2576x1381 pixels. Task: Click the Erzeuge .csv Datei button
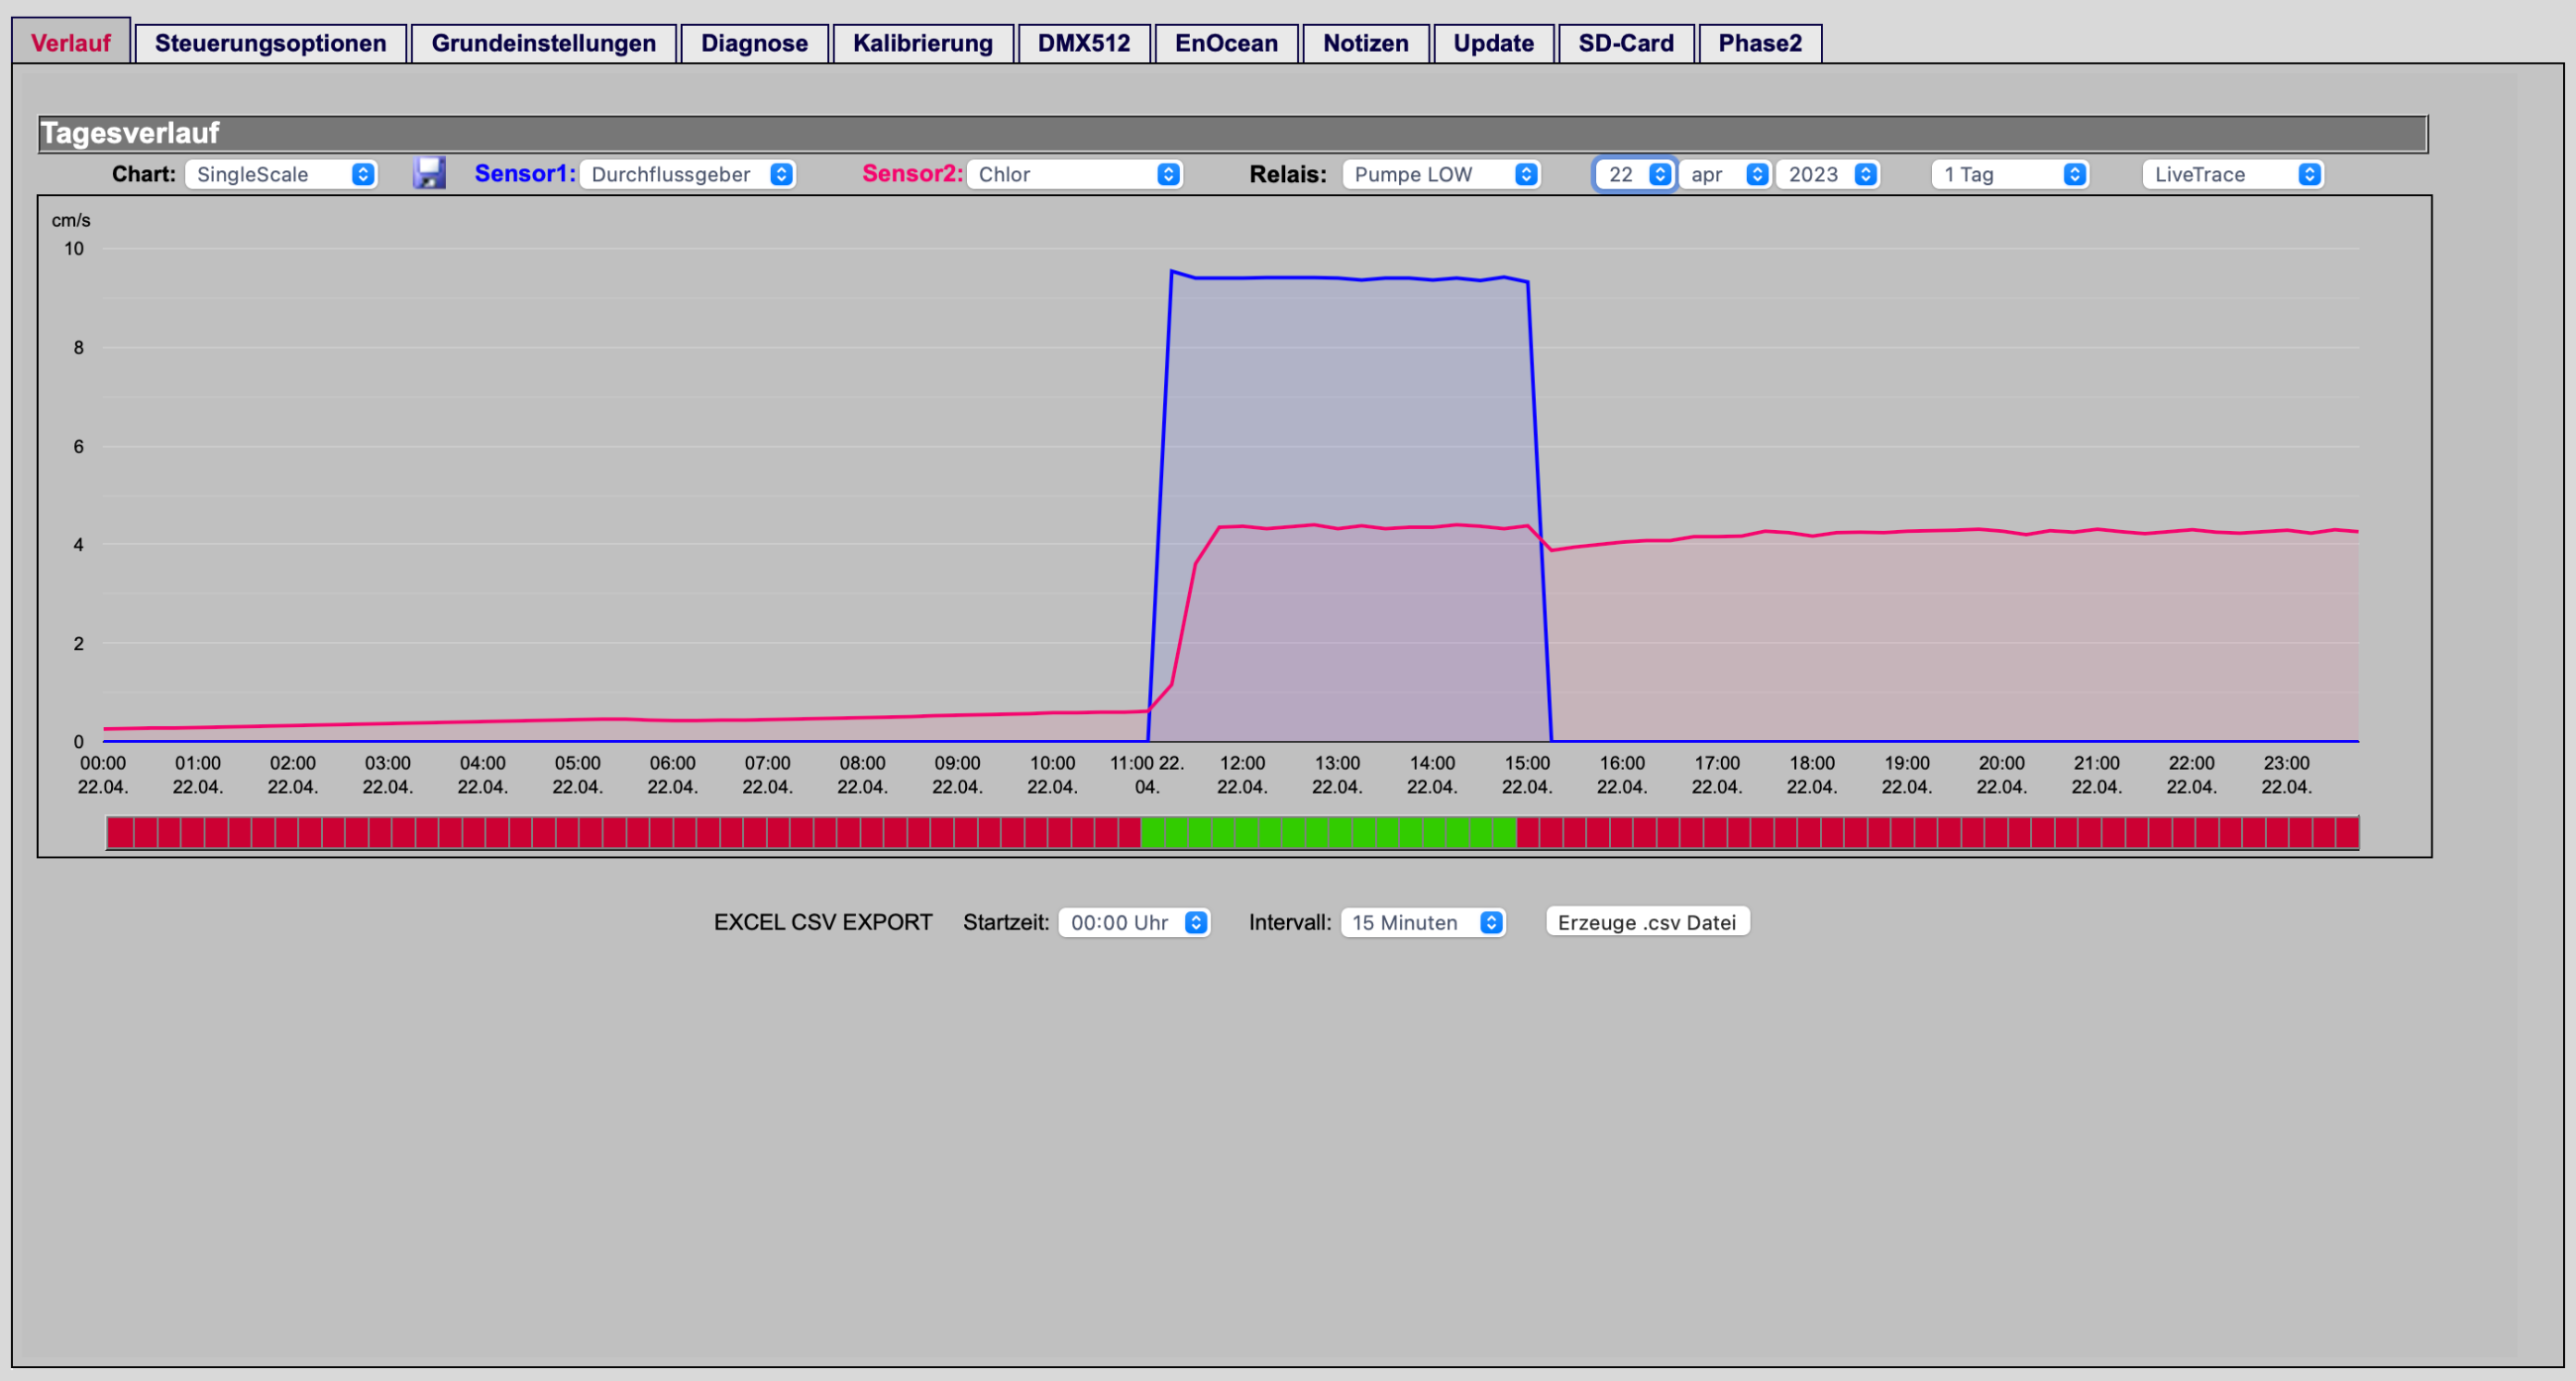1647,922
